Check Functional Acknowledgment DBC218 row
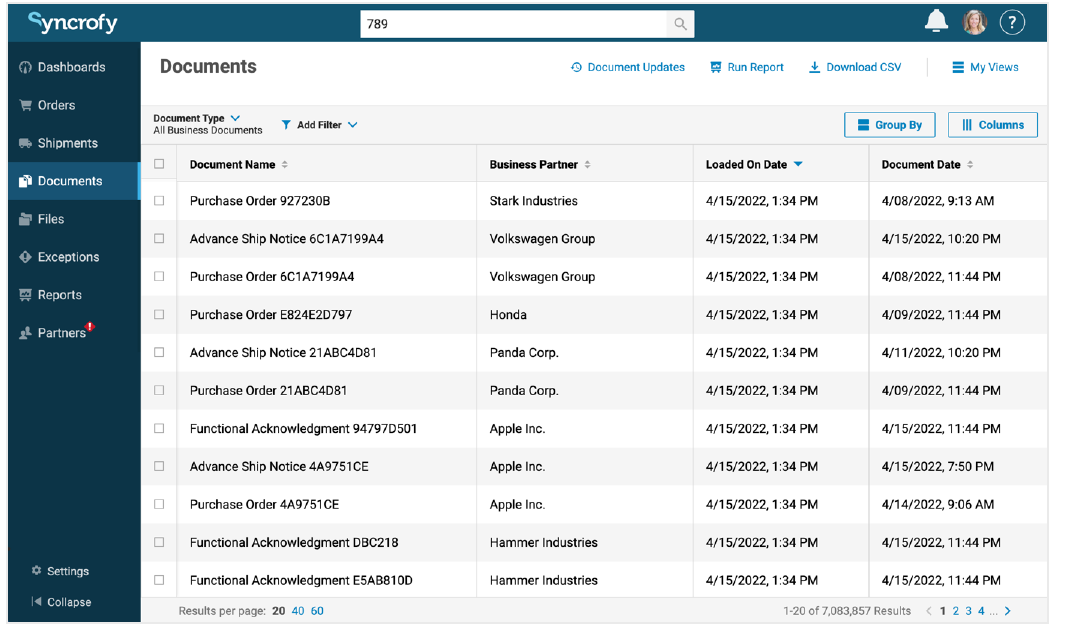This screenshot has height=628, width=1088. [x=159, y=542]
